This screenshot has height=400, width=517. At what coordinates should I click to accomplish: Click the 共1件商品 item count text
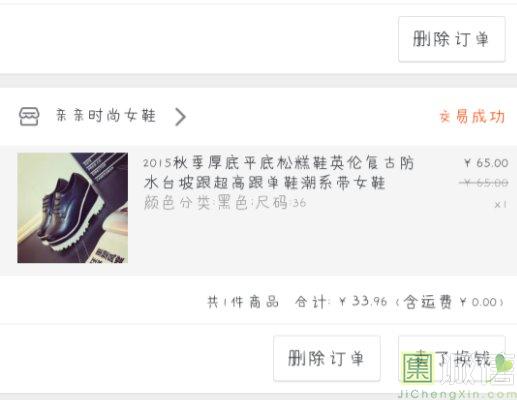243,302
